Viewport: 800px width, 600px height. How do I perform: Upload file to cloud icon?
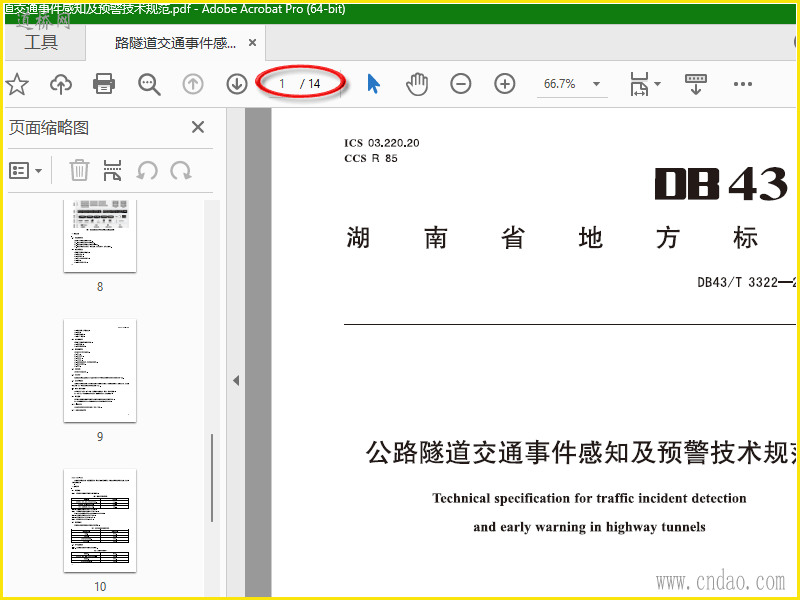pyautogui.click(x=61, y=84)
